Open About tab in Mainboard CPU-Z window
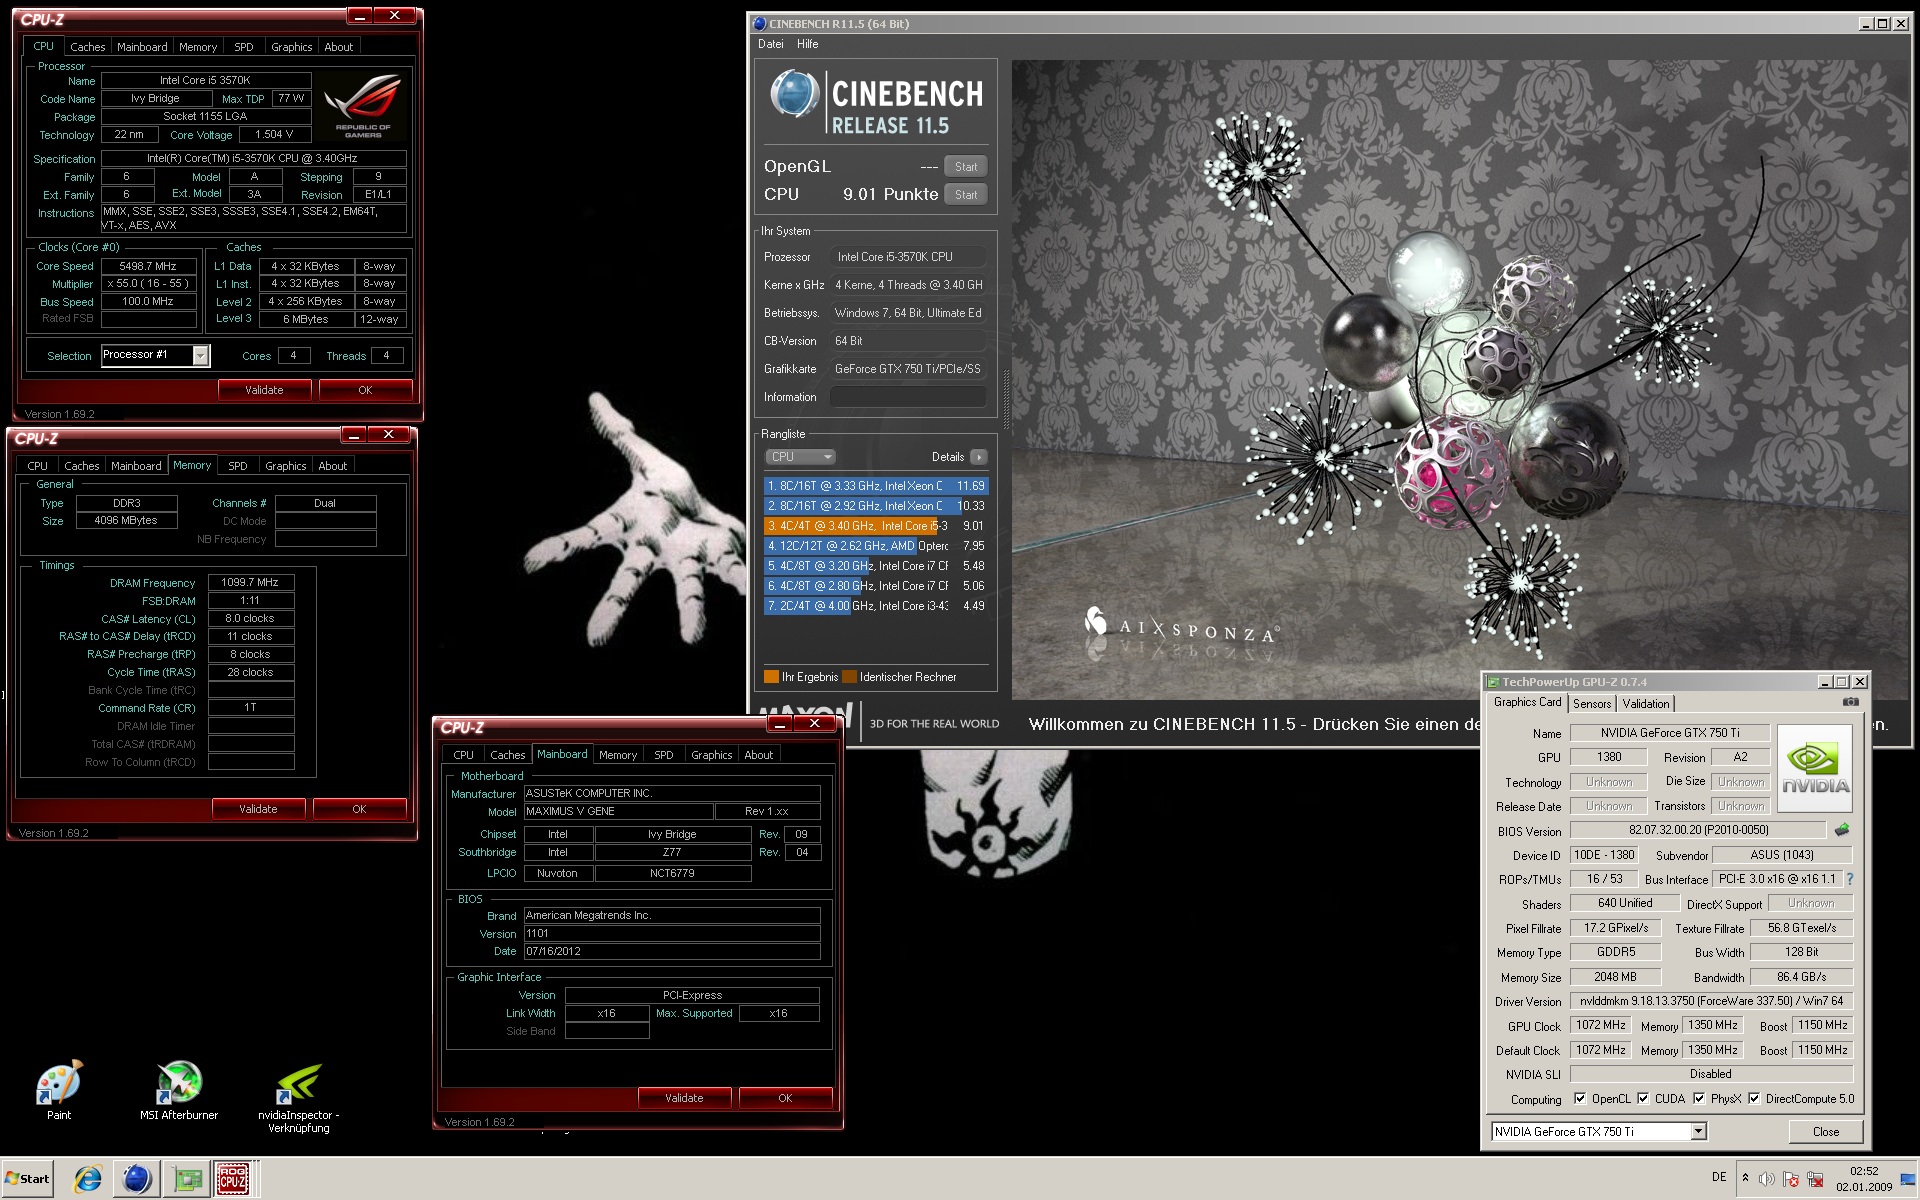Image resolution: width=1920 pixels, height=1200 pixels. (x=759, y=755)
